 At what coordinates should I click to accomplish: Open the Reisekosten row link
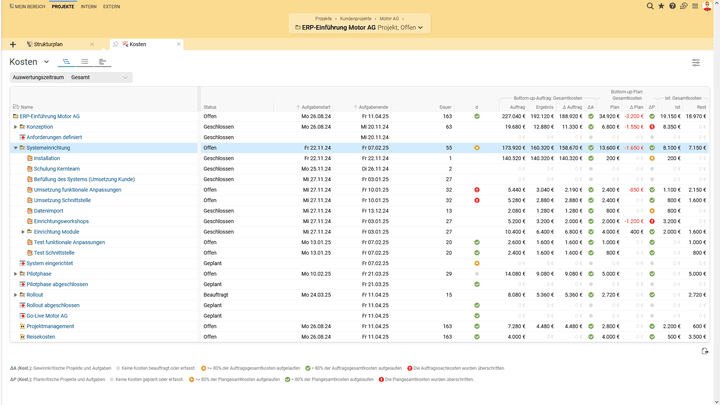point(41,337)
